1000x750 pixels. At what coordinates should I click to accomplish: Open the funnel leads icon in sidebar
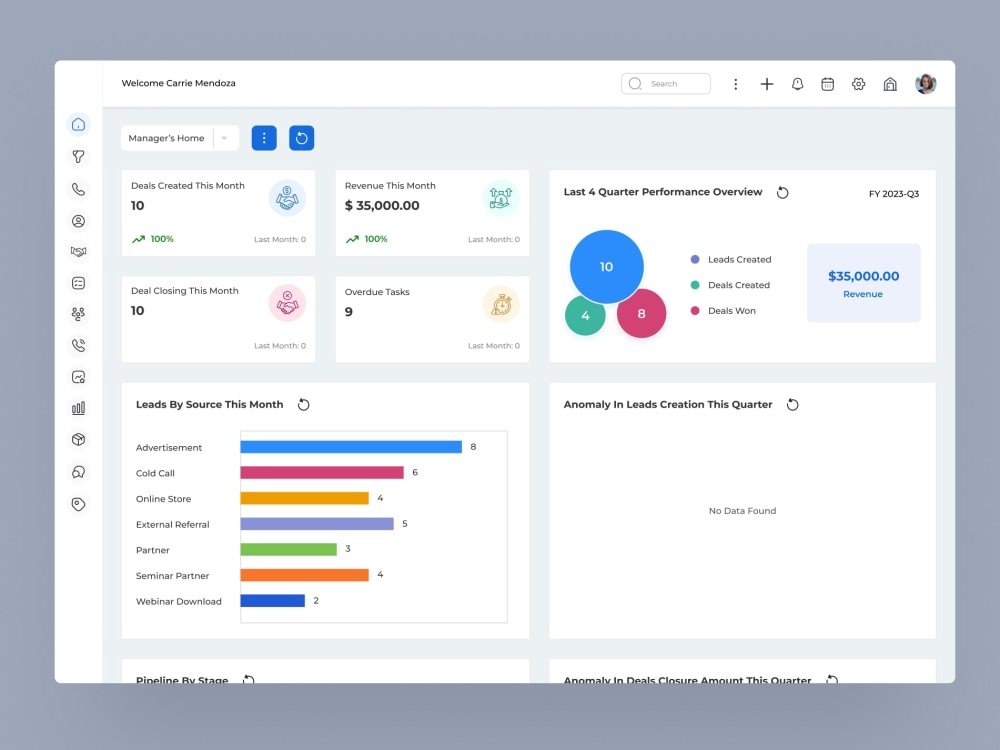point(78,156)
